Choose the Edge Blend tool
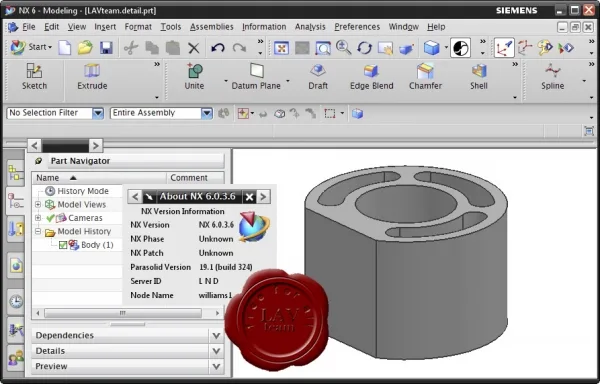Viewport: 600px width, 384px height. pyautogui.click(x=372, y=76)
